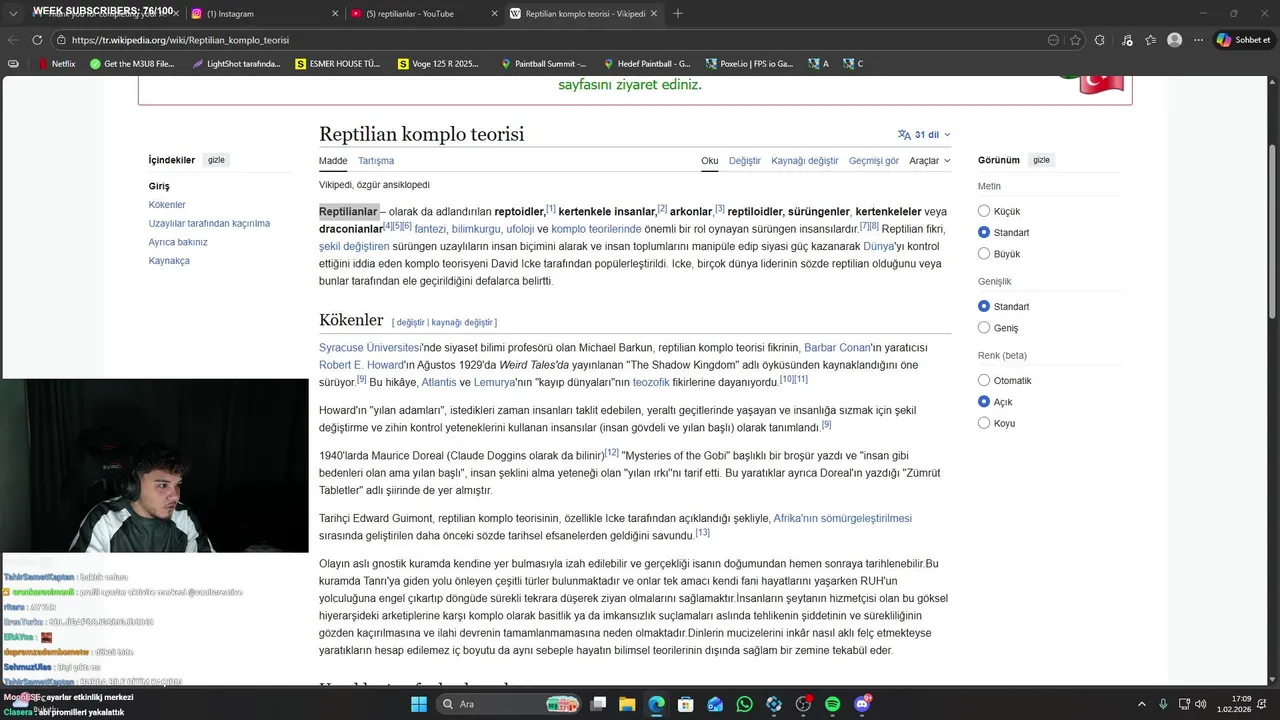Open Microsoft Edge from the taskbar
1280x720 pixels.
[x=656, y=704]
